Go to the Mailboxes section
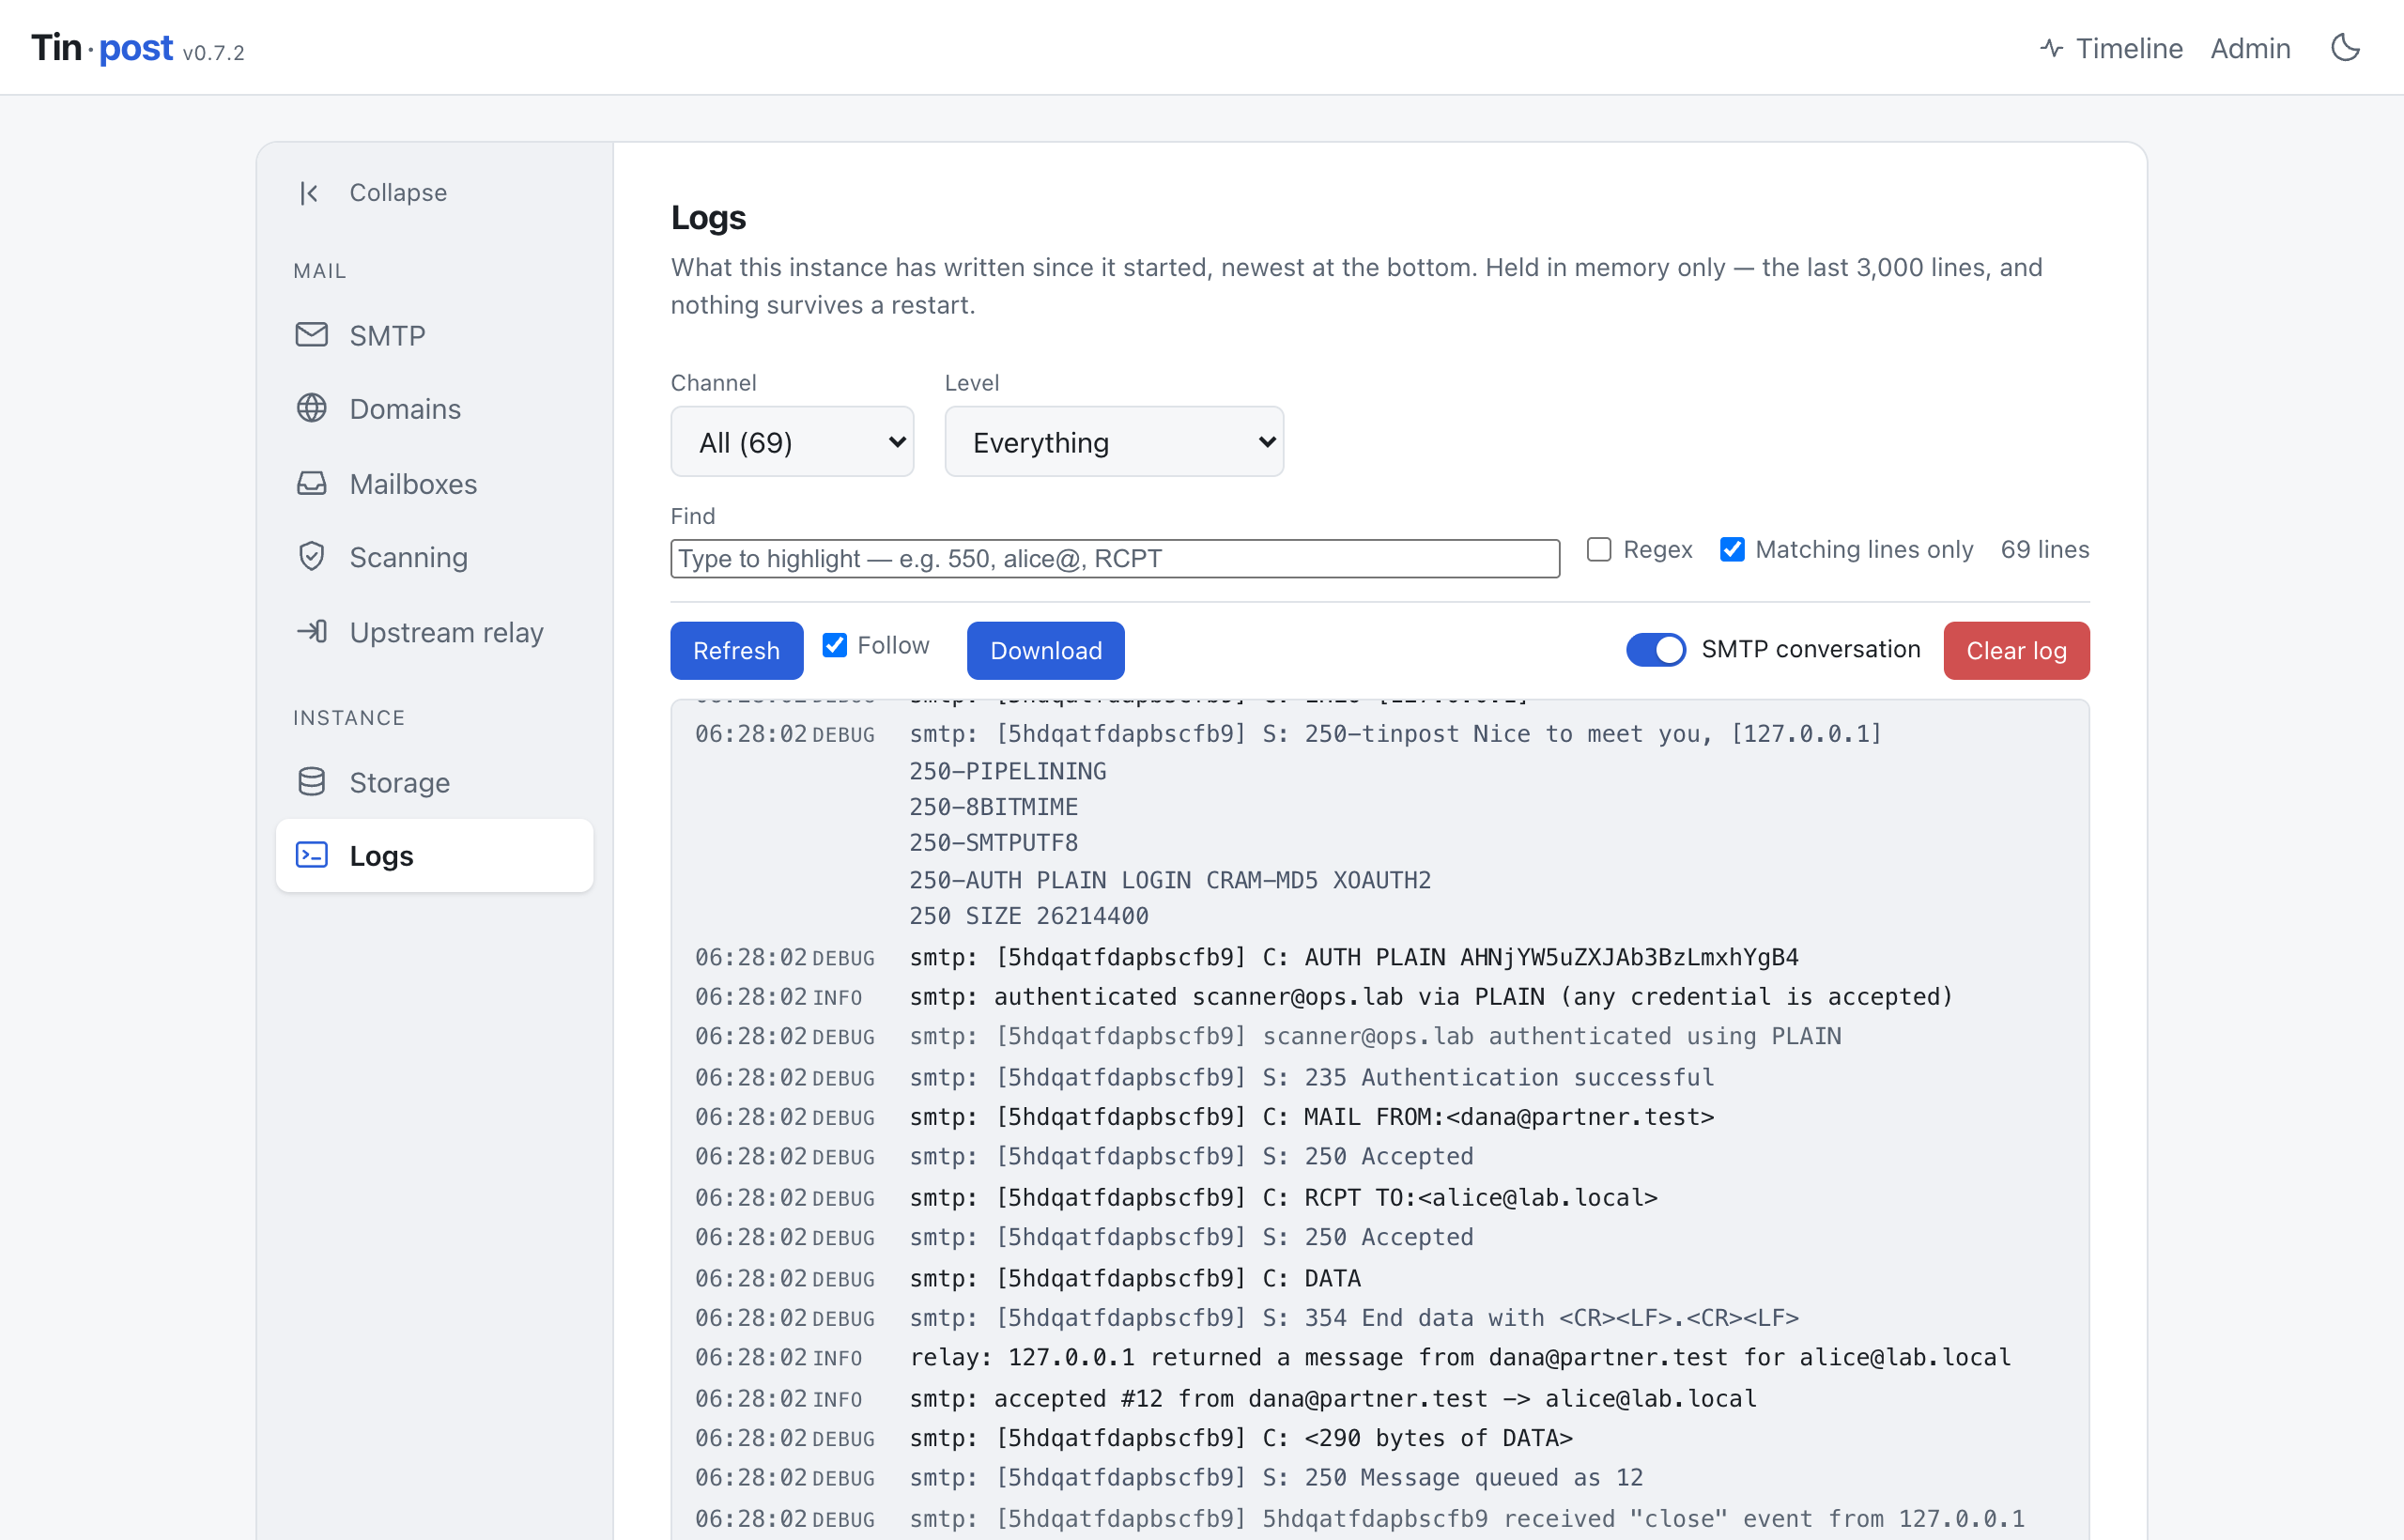This screenshot has width=2404, height=1540. [434, 484]
